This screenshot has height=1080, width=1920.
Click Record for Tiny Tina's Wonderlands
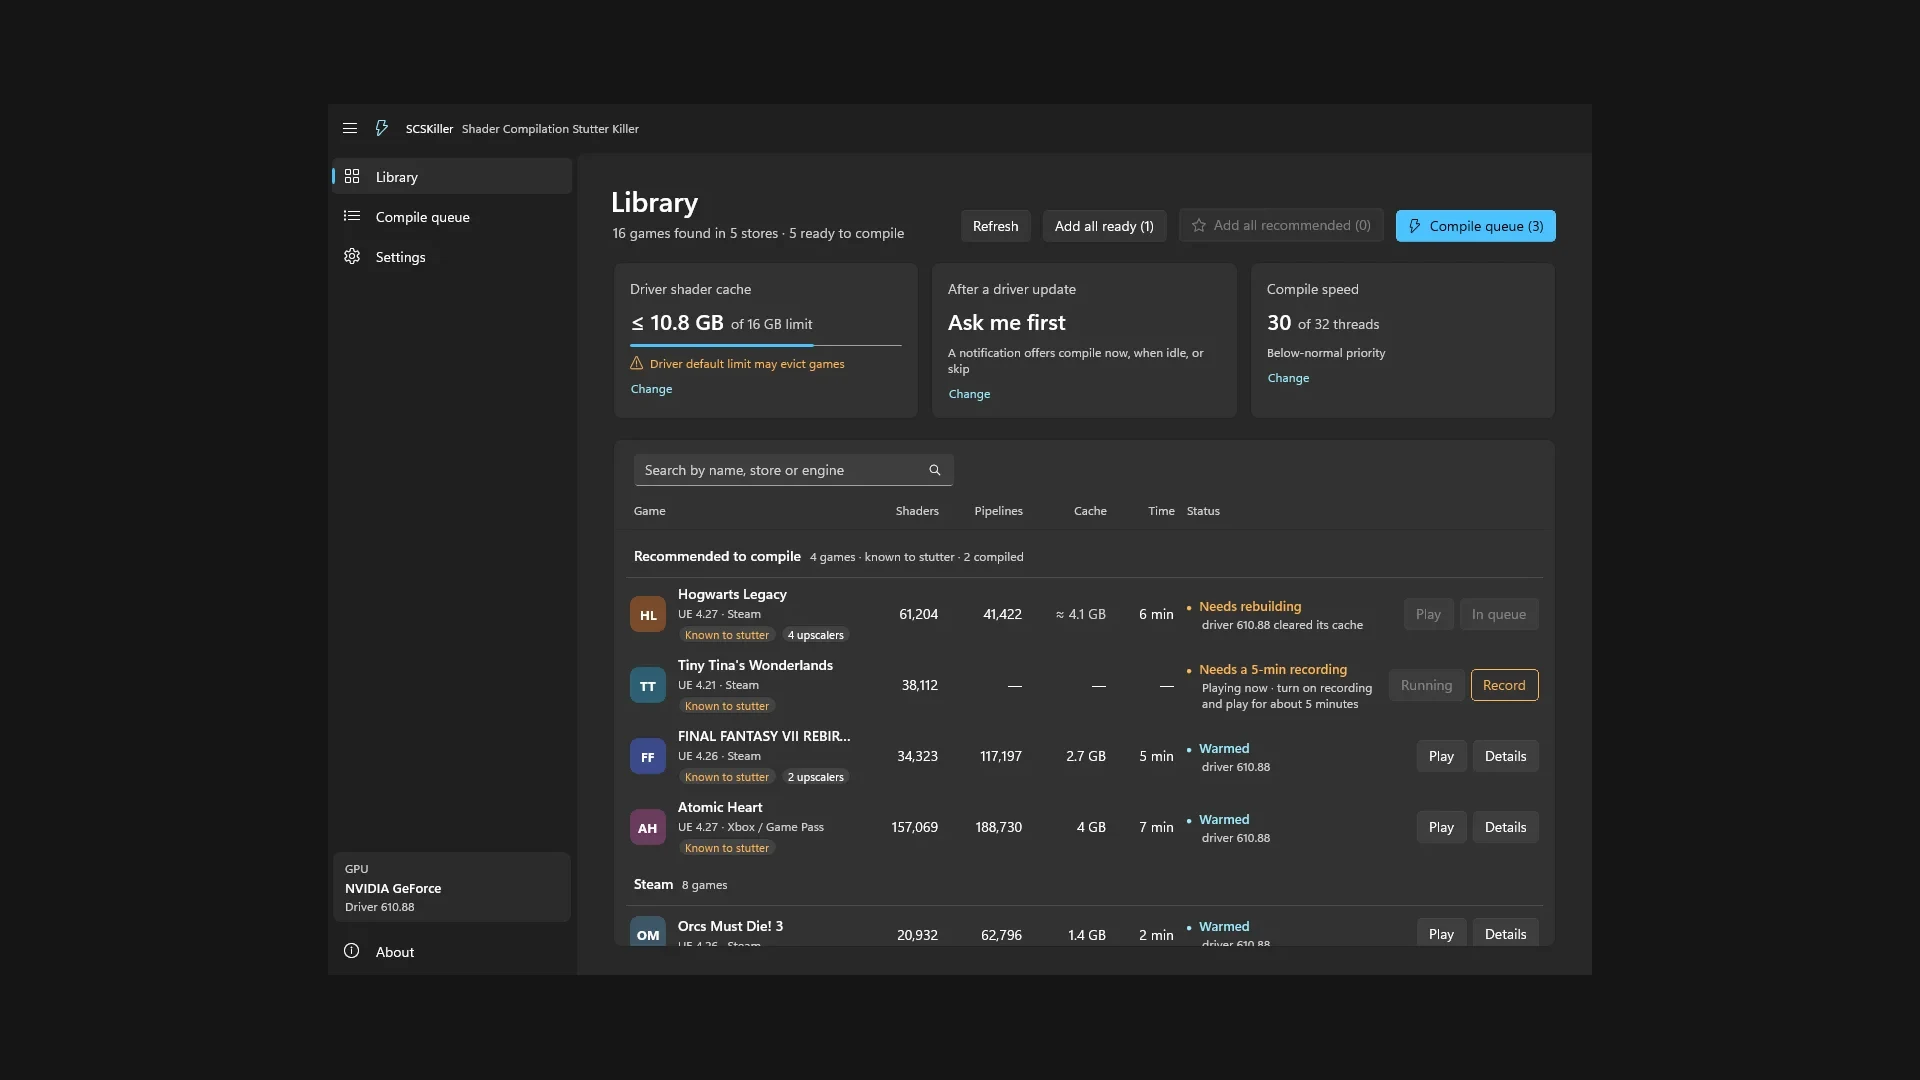point(1504,685)
